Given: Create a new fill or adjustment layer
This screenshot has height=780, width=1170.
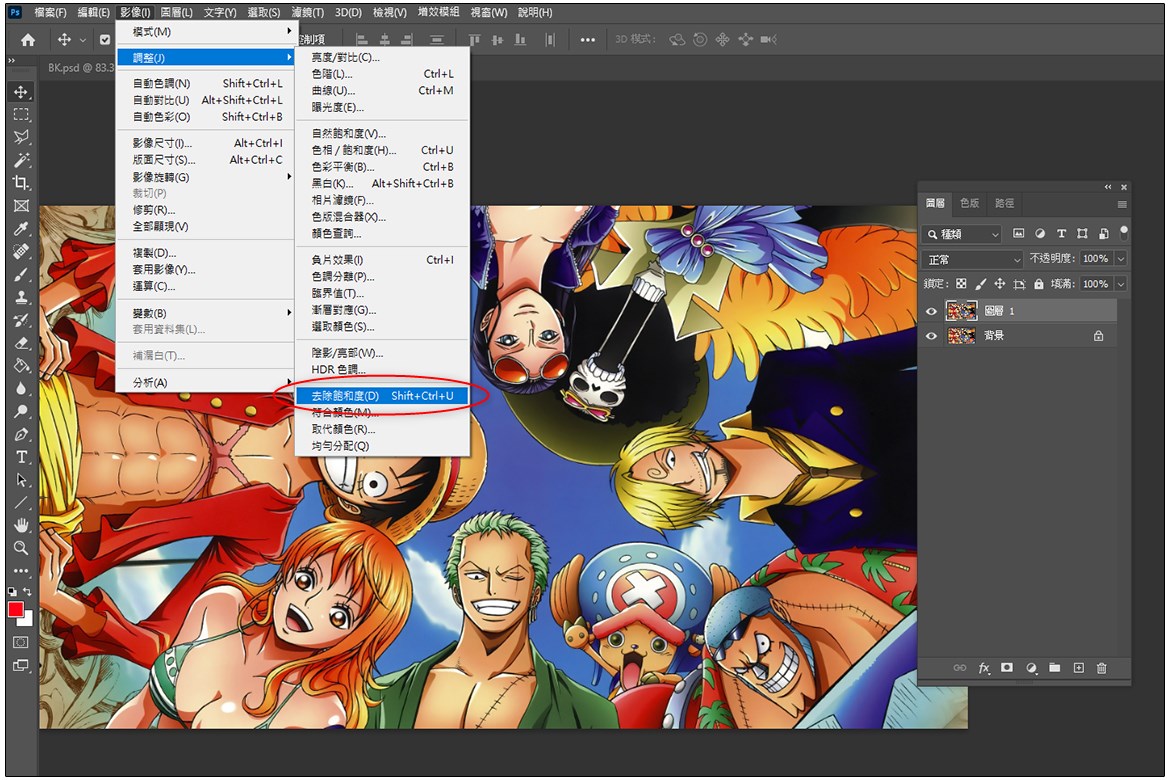Looking at the screenshot, I should [1031, 668].
